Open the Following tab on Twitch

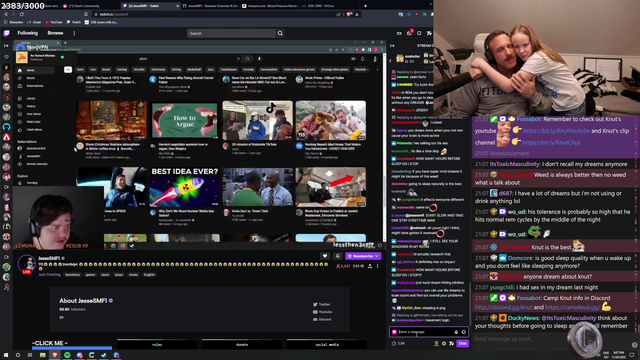point(27,33)
